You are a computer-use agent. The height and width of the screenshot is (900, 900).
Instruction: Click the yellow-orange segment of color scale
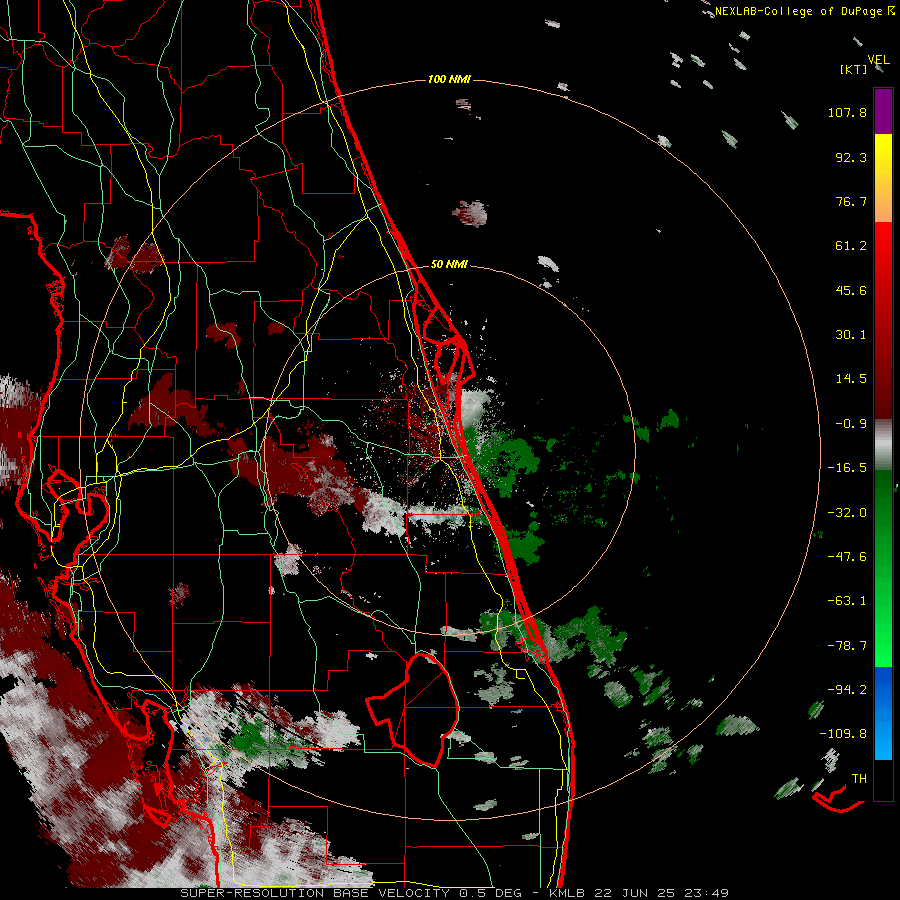click(x=883, y=178)
